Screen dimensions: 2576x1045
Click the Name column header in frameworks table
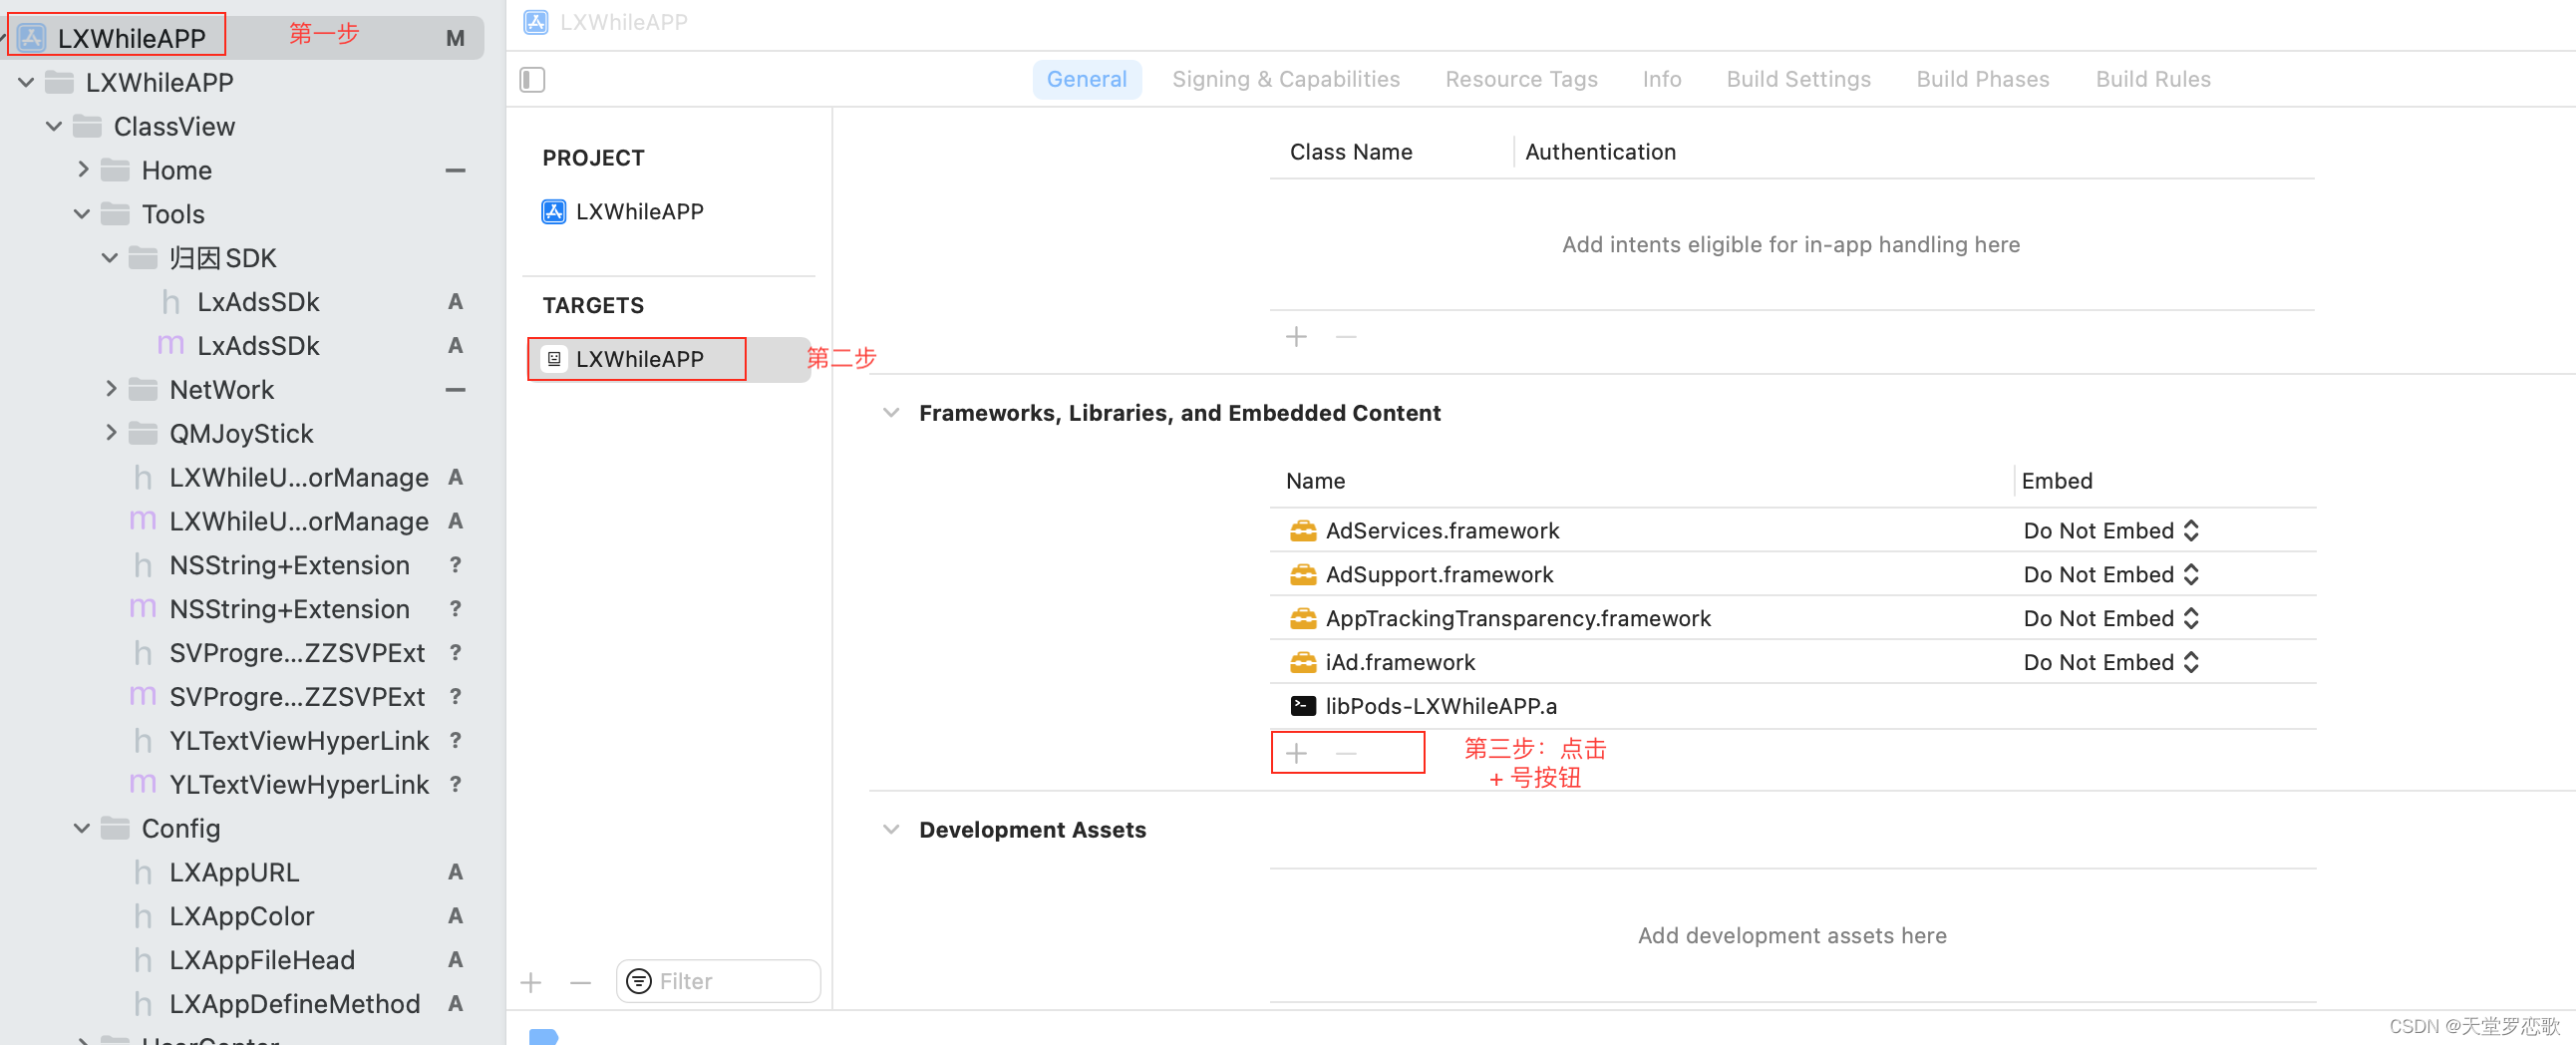pyautogui.click(x=1315, y=481)
